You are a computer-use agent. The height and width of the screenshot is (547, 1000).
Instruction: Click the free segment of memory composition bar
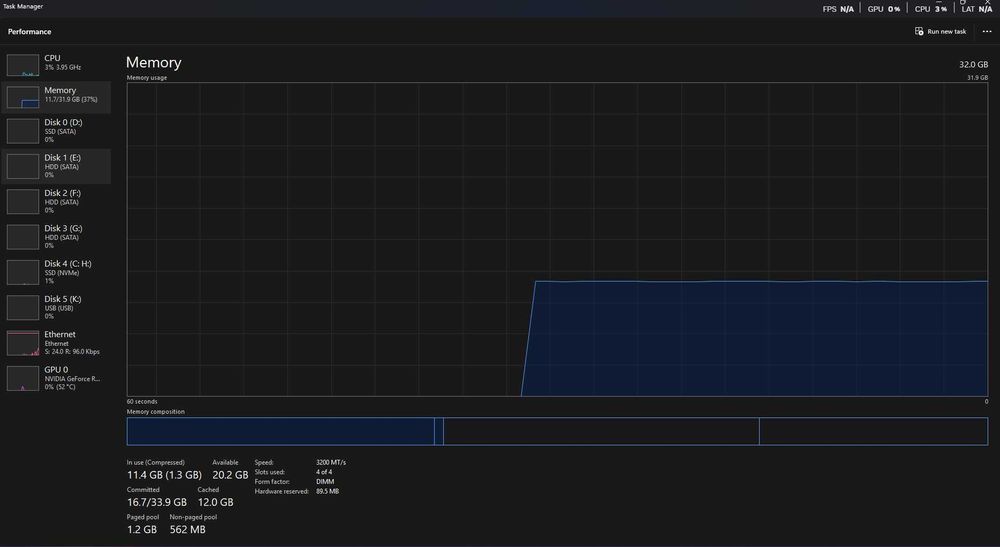tap(874, 432)
